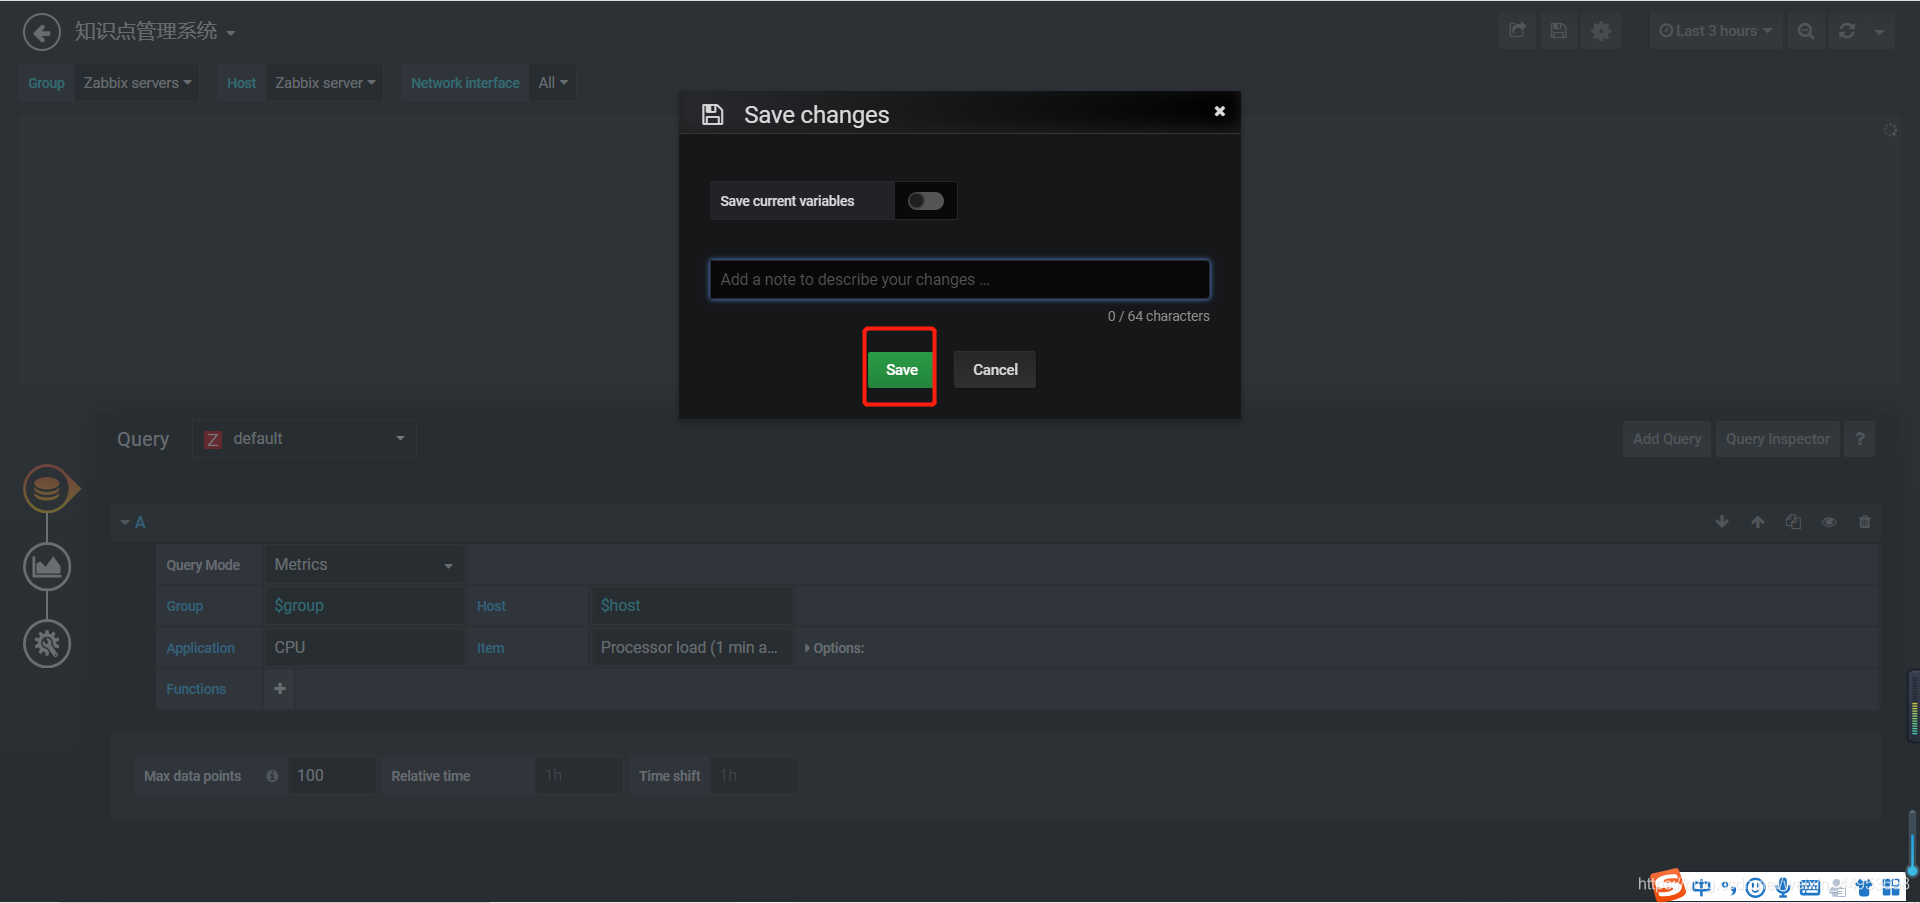Click the voice input microphone icon

tap(1783, 887)
